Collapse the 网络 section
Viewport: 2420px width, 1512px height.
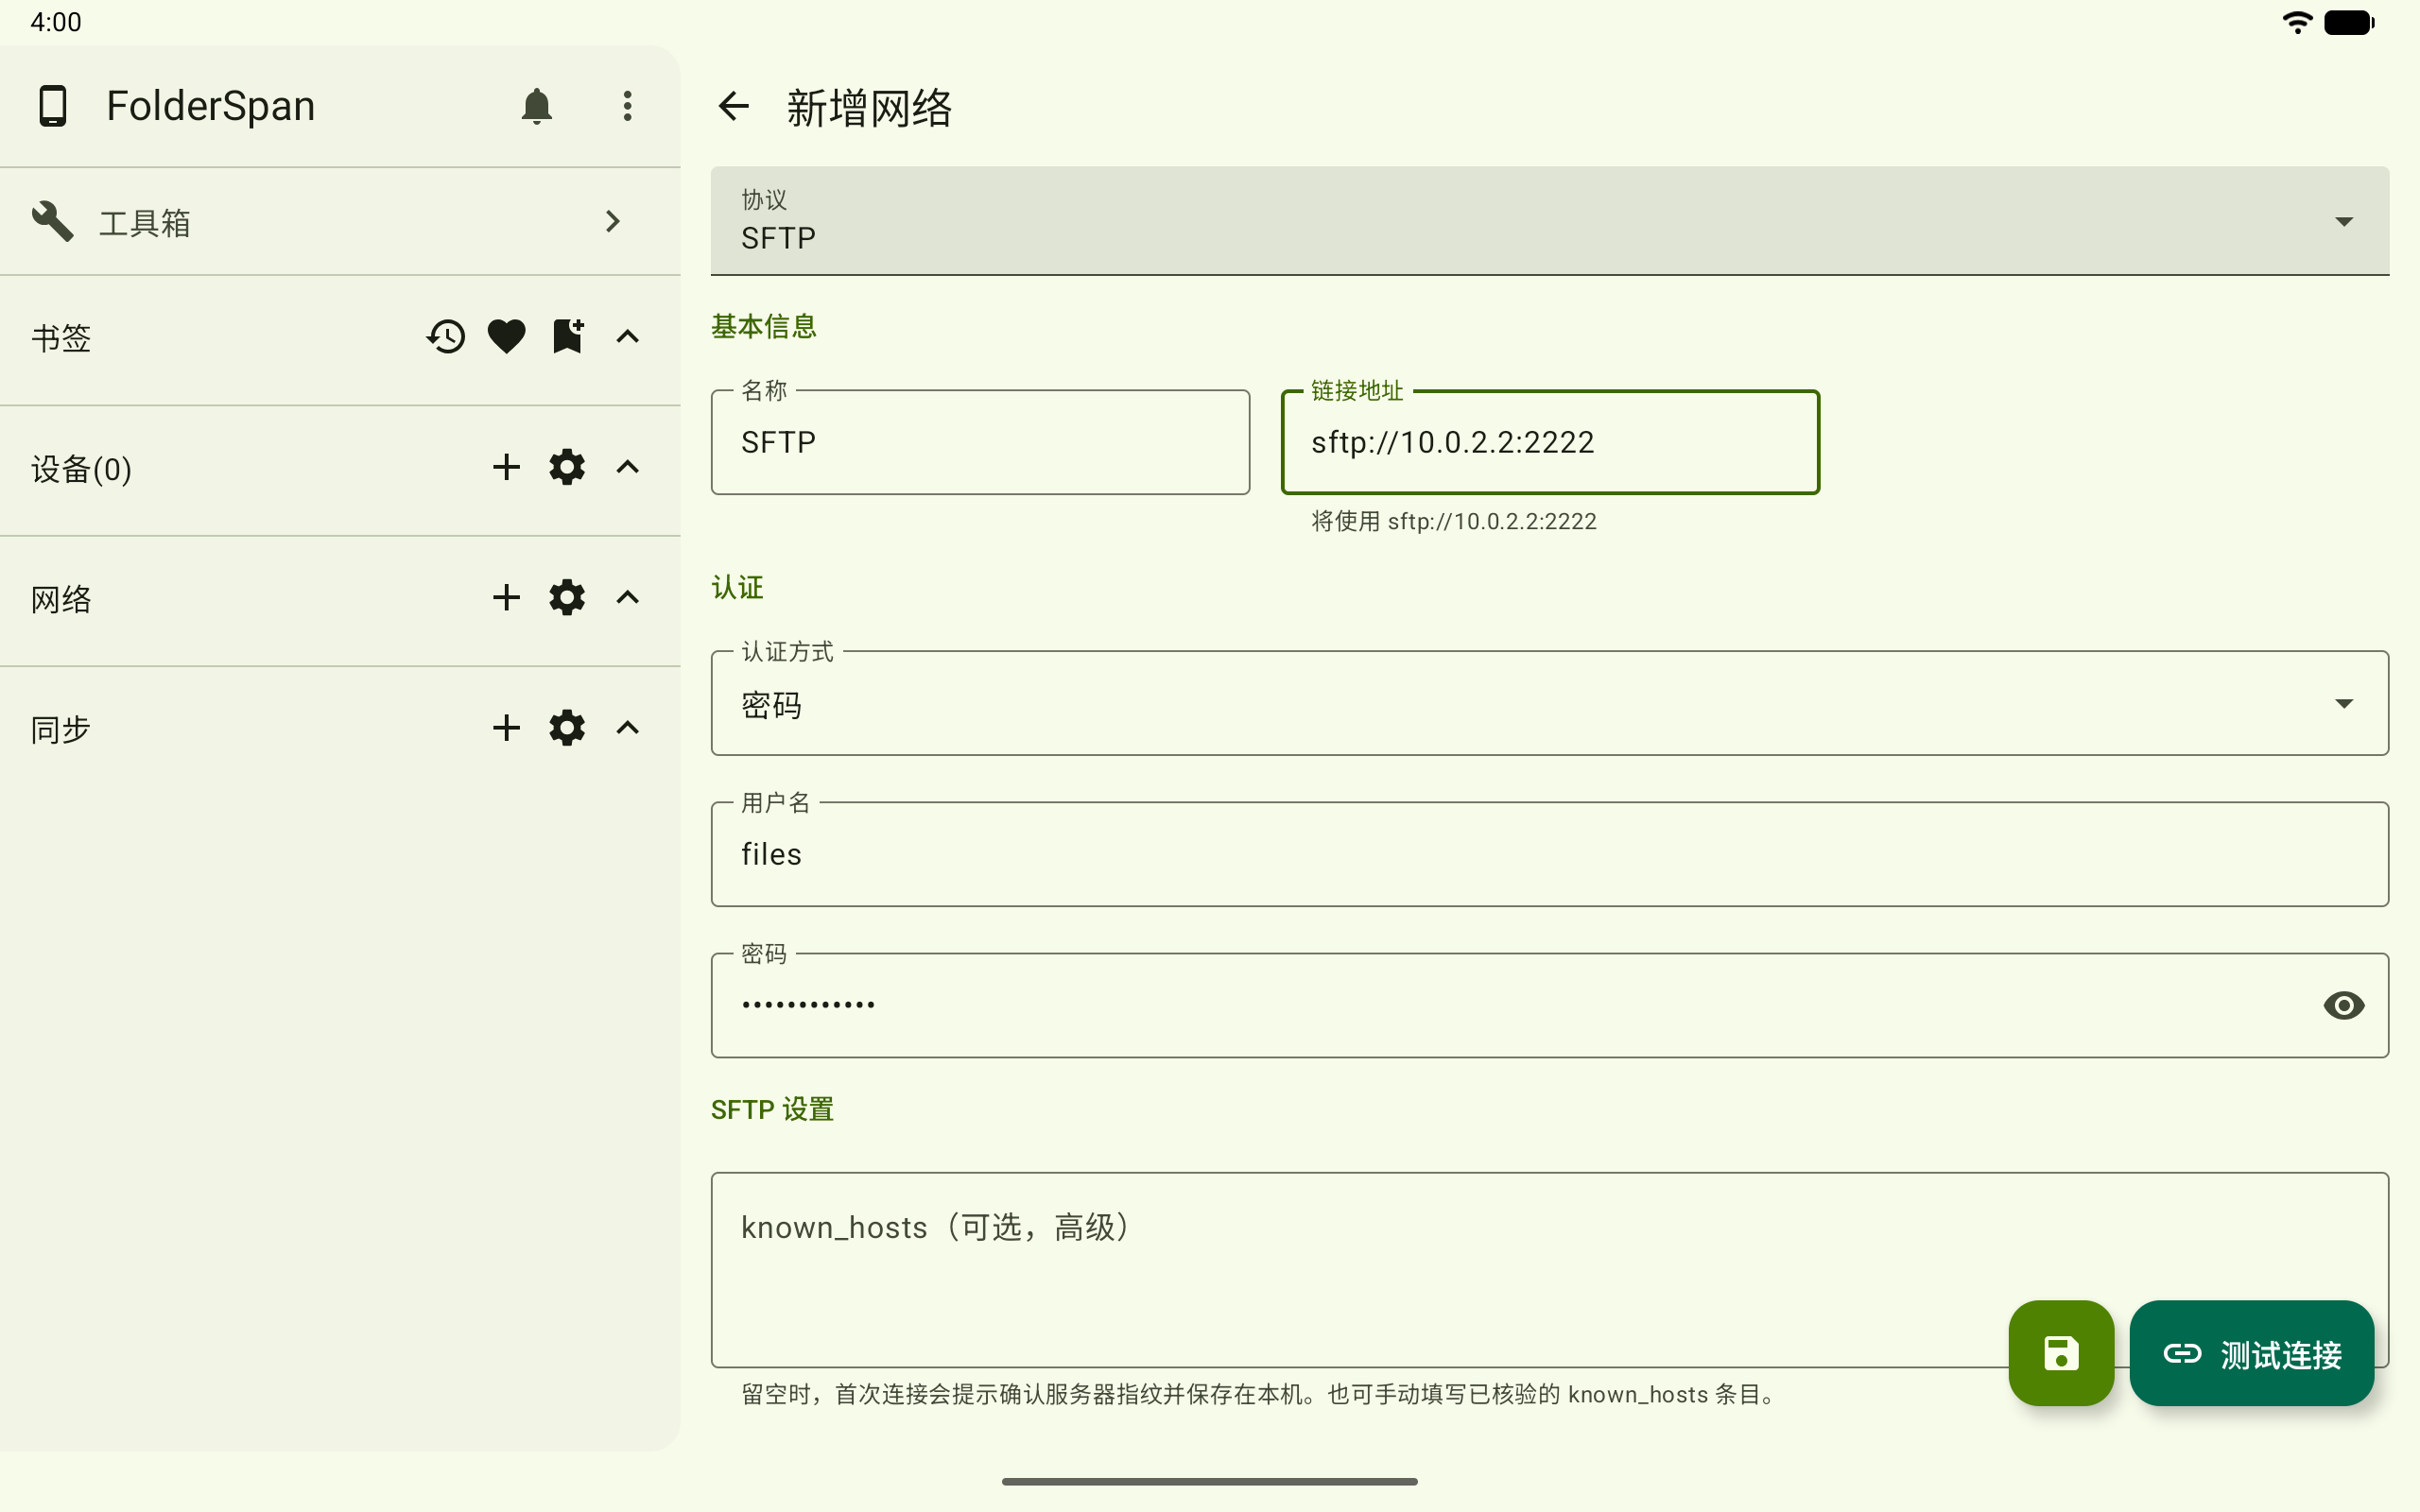pyautogui.click(x=627, y=597)
